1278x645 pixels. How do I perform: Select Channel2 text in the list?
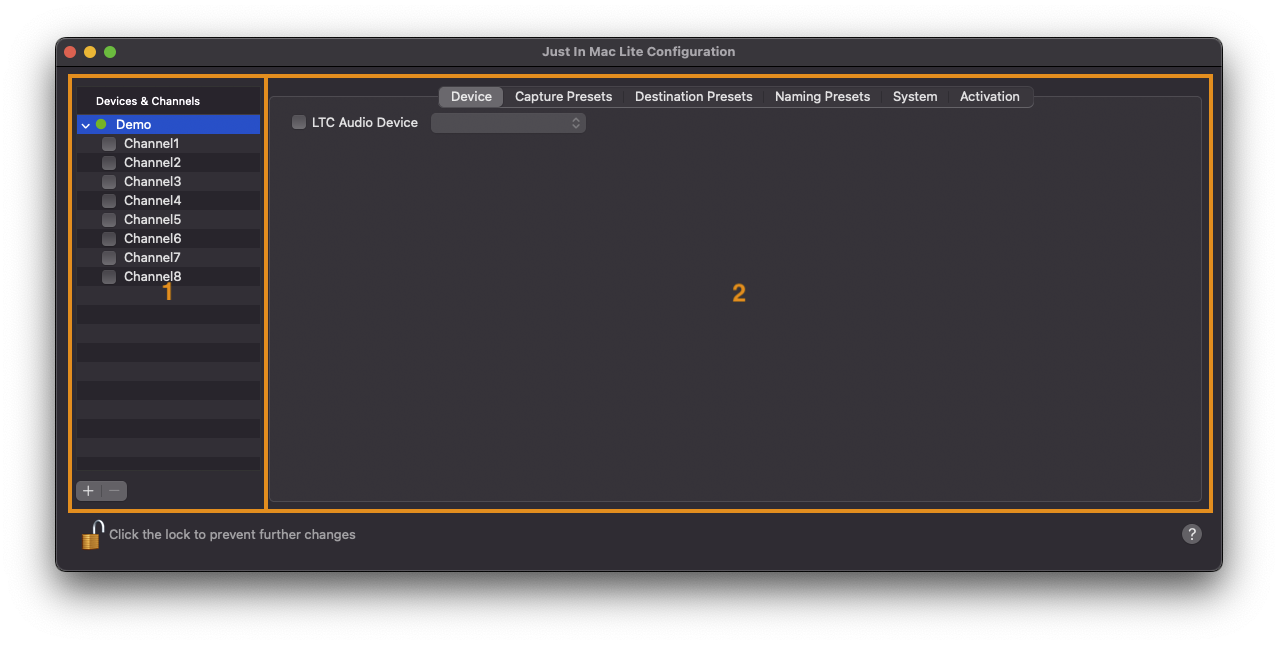click(152, 162)
